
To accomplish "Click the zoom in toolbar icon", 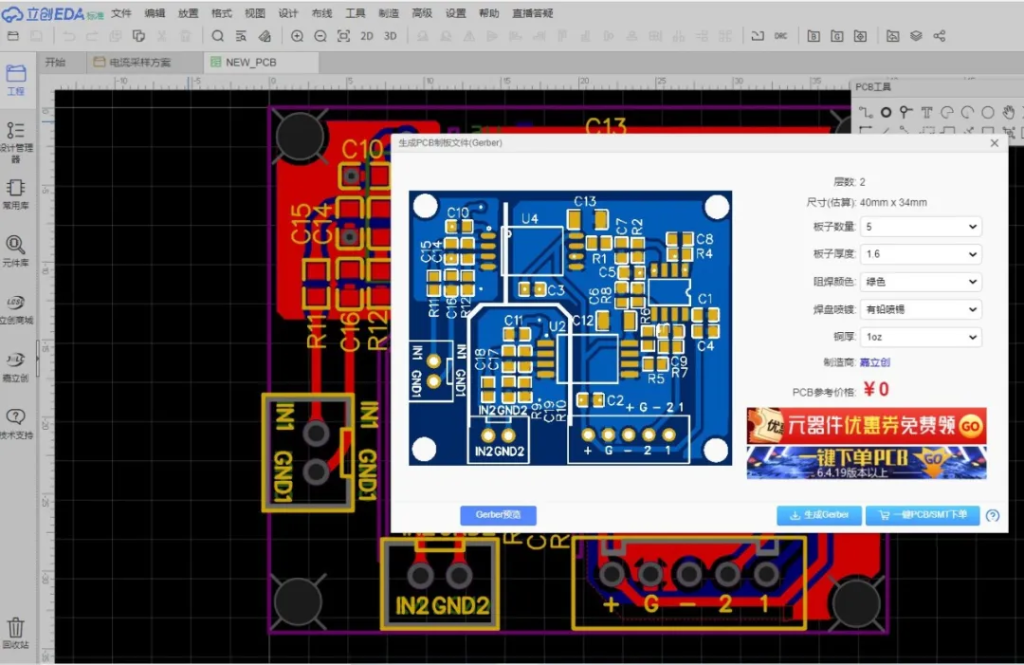I will pos(297,36).
